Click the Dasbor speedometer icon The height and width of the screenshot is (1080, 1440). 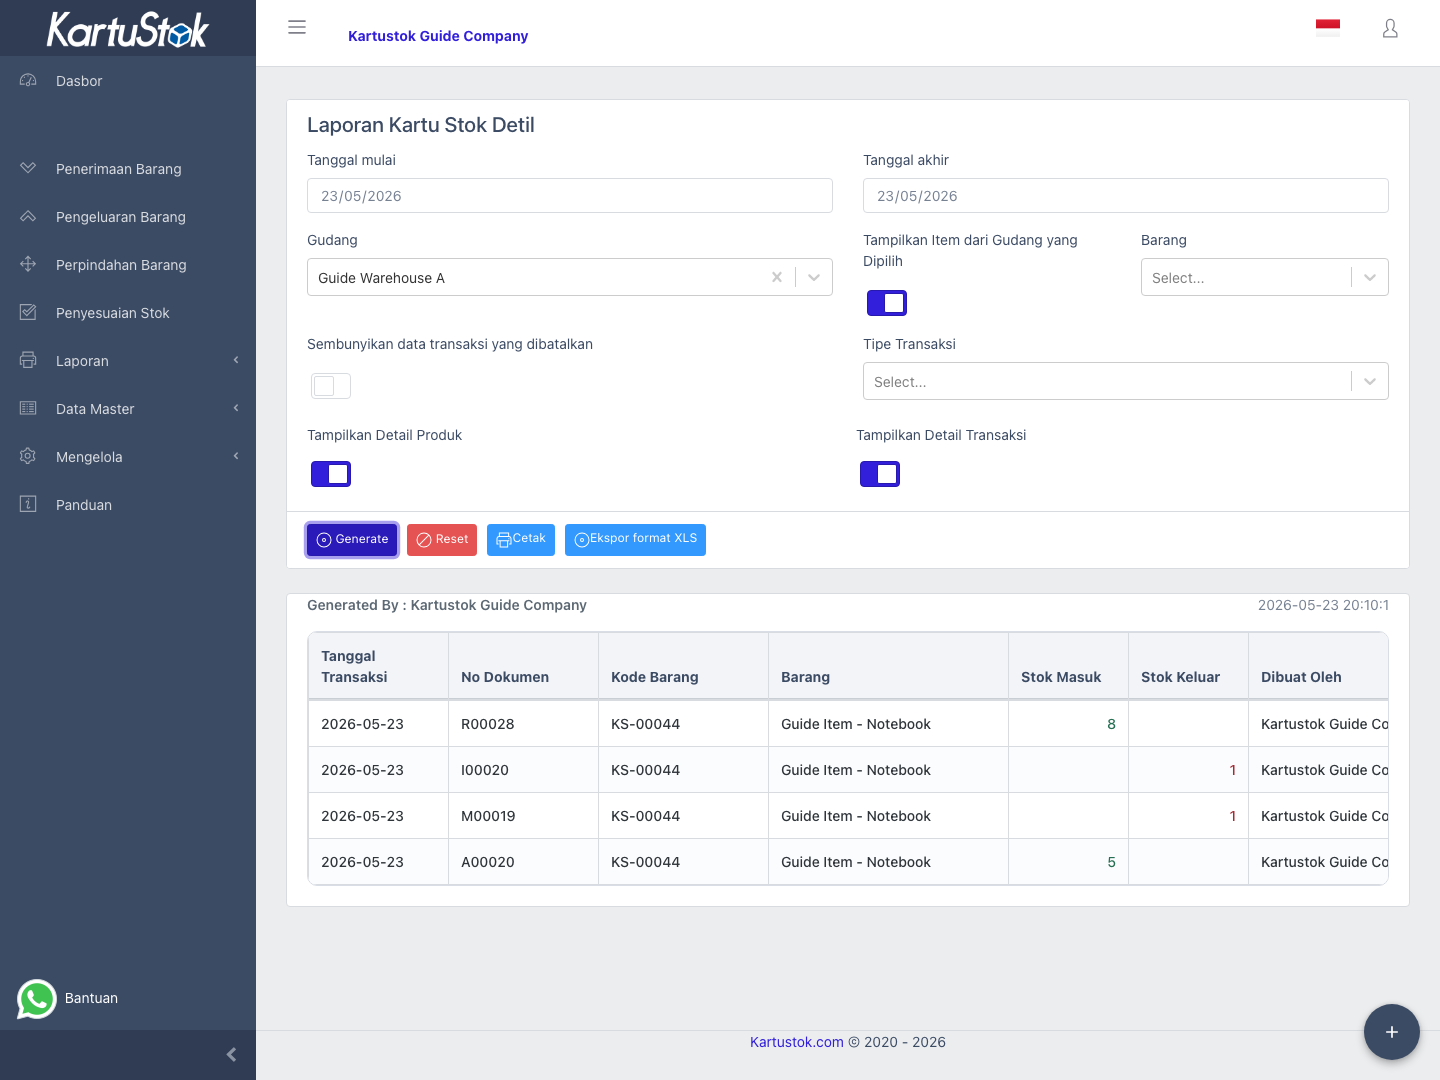(28, 80)
